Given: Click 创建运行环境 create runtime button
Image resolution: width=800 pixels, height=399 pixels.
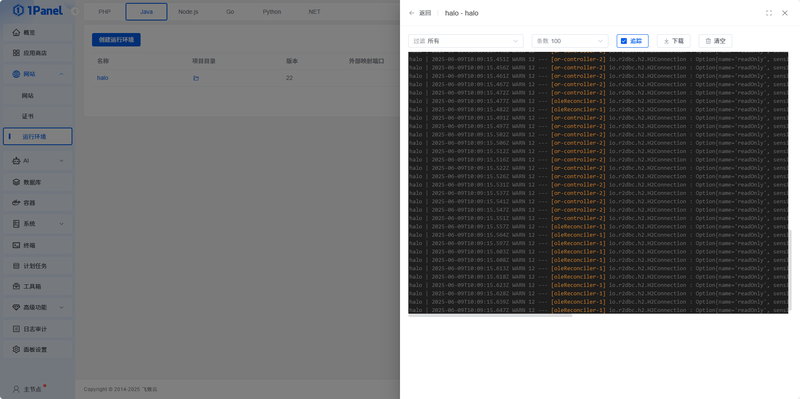Looking at the screenshot, I should pos(116,40).
